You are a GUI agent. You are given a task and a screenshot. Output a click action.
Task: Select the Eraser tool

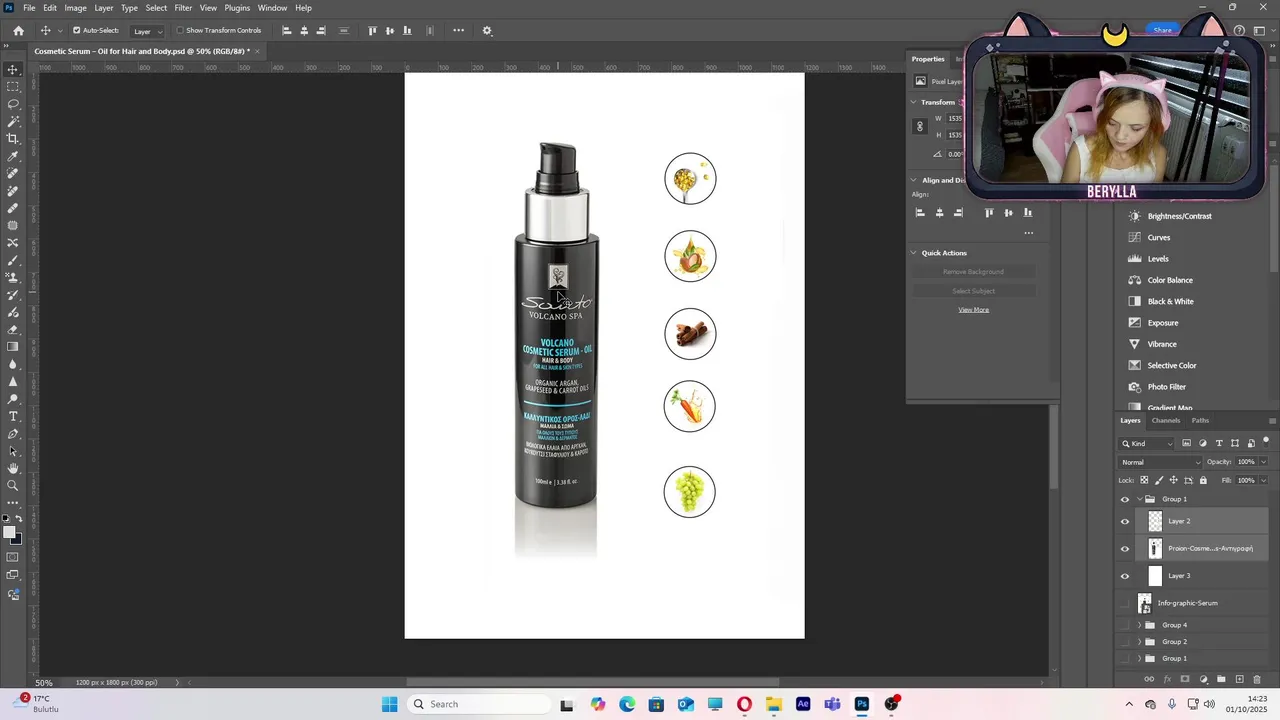[x=13, y=329]
